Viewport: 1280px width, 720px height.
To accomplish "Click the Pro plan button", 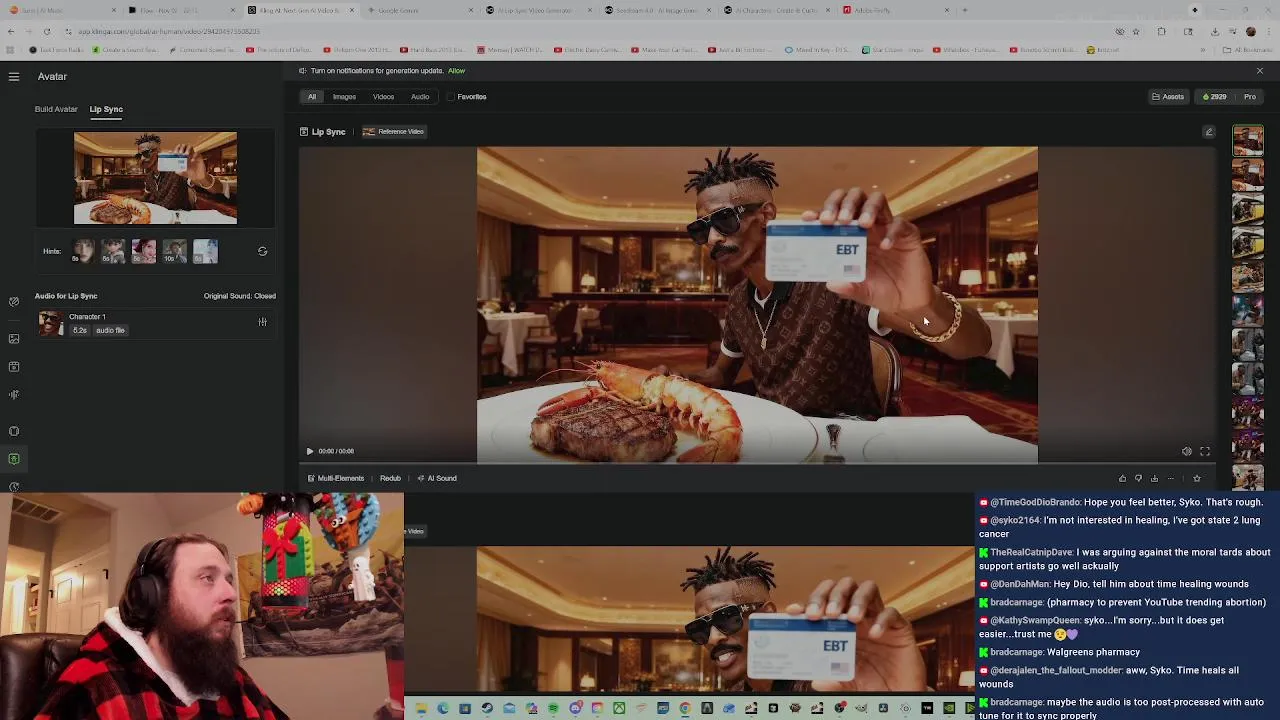I will 1250,97.
